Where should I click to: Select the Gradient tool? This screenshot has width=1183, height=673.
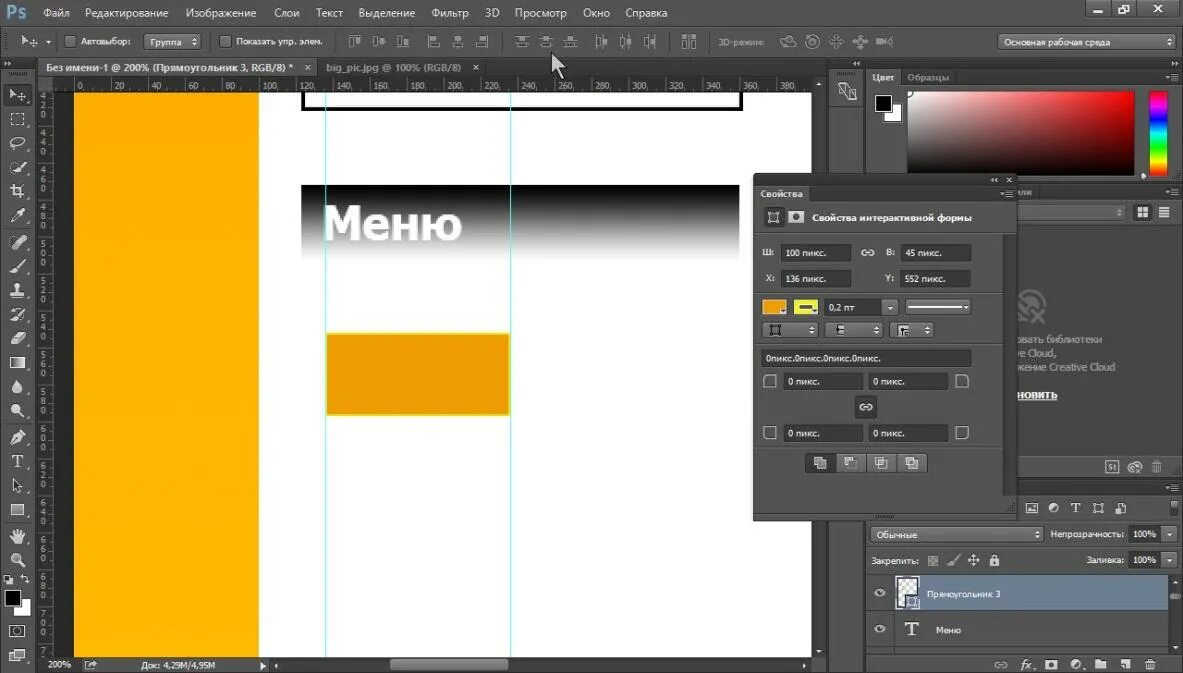pos(17,363)
